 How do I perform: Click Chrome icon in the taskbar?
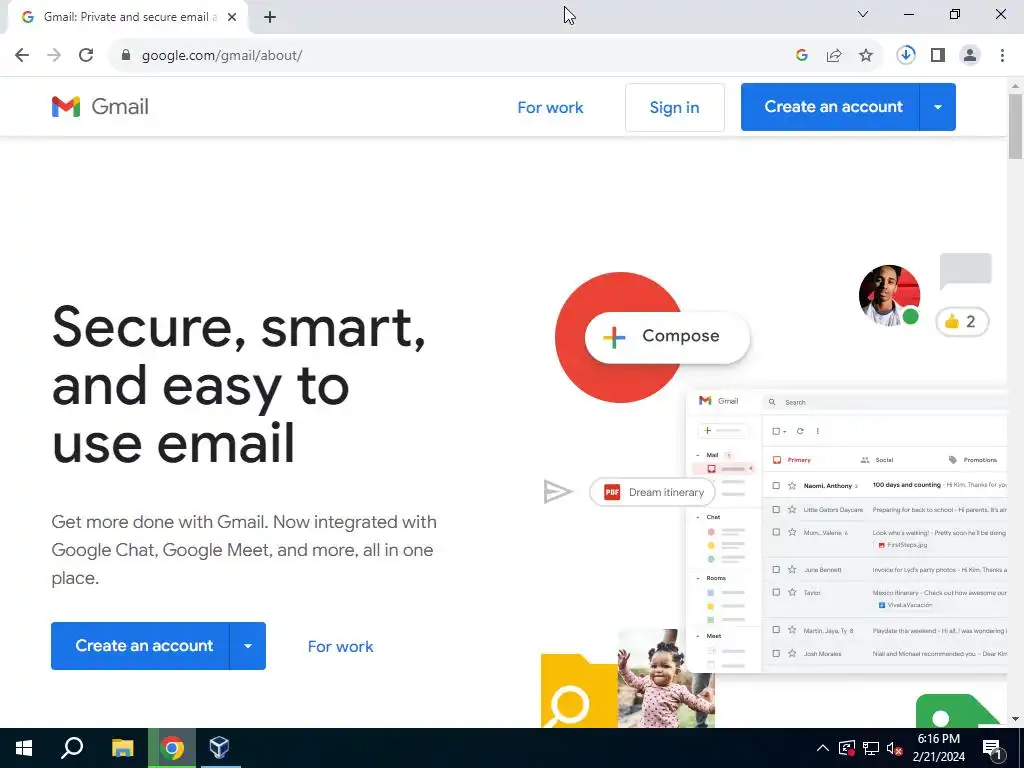click(x=172, y=748)
